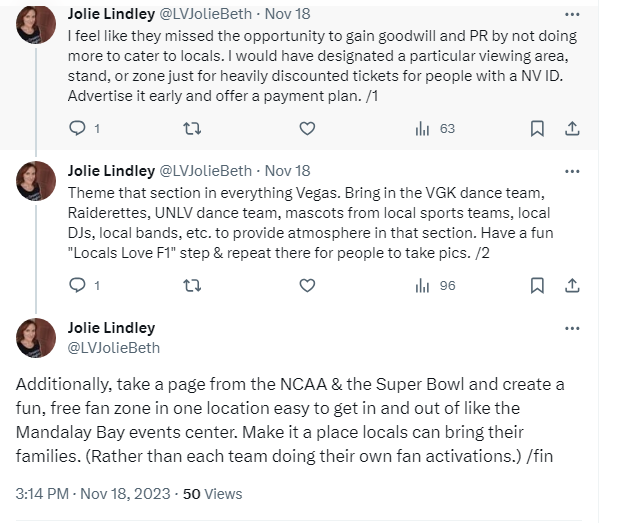Viewport: 619px width, 523px height.
Task: Bookmark the first tweet ending in /1
Action: 537,128
